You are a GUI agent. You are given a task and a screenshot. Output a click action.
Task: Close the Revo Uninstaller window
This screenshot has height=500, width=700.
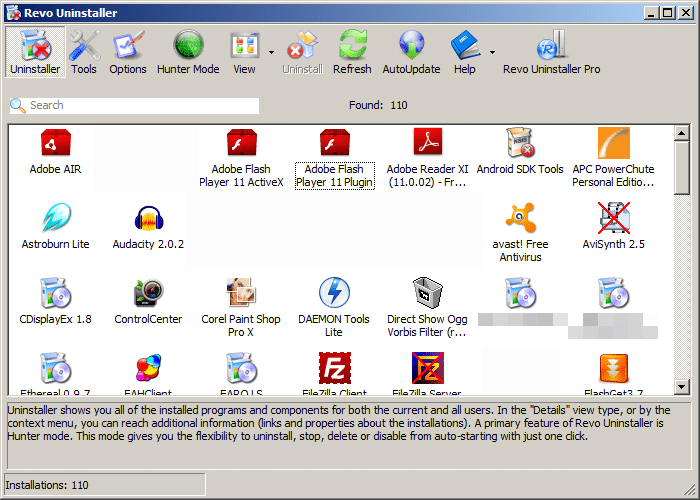pyautogui.click(x=686, y=12)
